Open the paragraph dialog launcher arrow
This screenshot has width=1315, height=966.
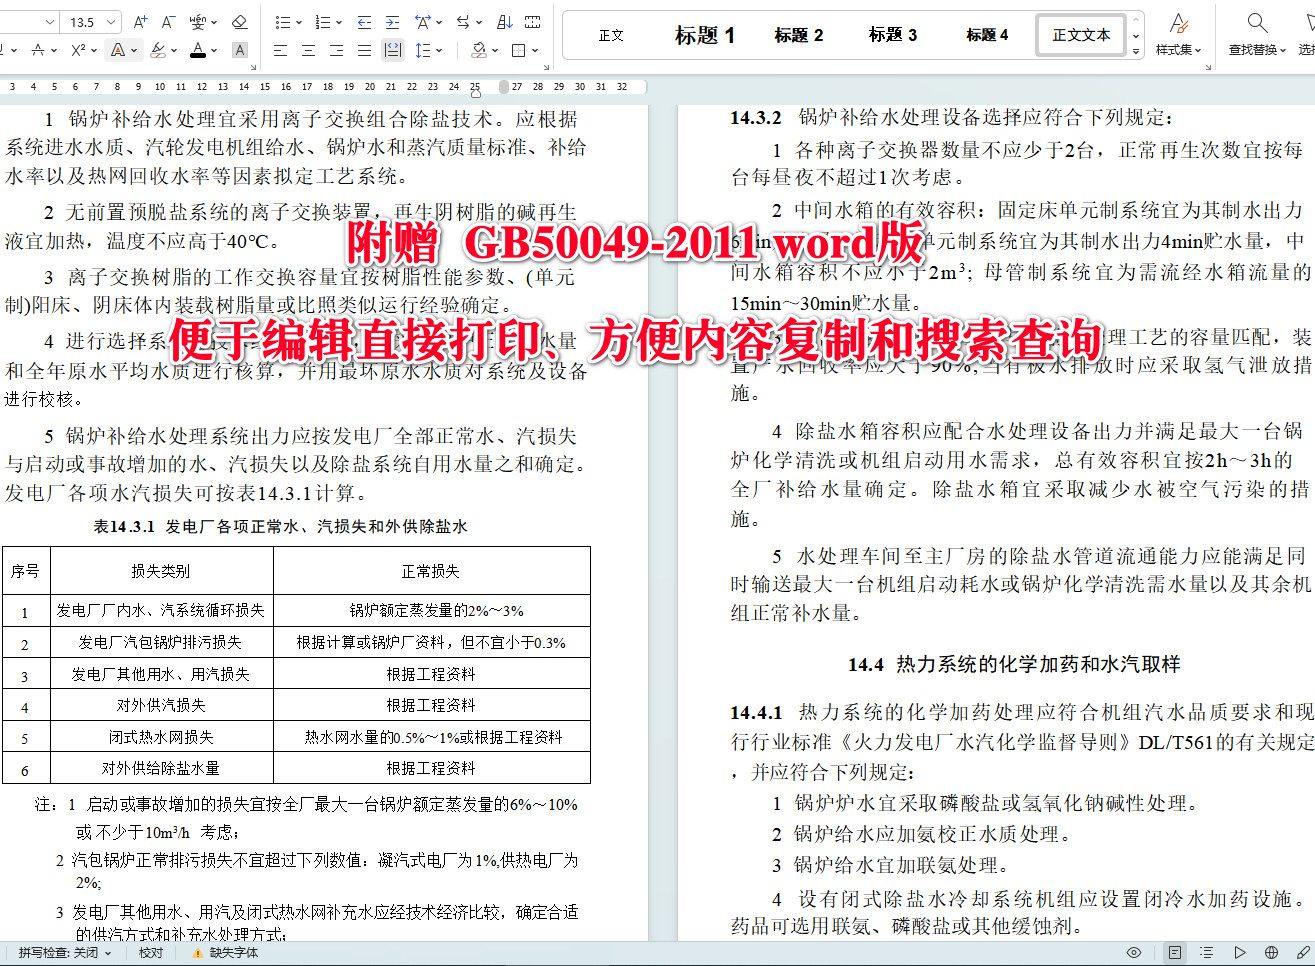coord(546,68)
